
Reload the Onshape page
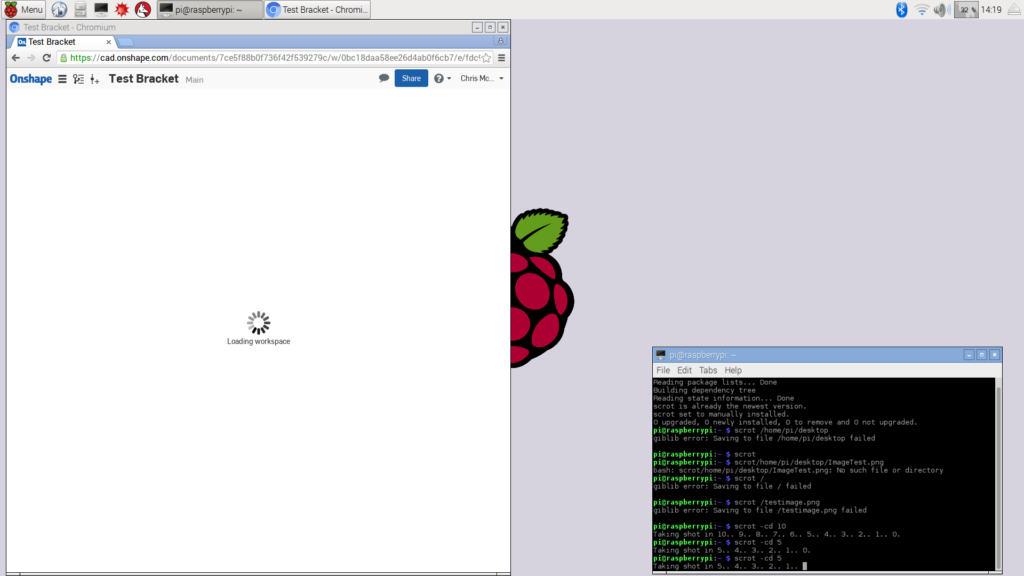point(46,58)
